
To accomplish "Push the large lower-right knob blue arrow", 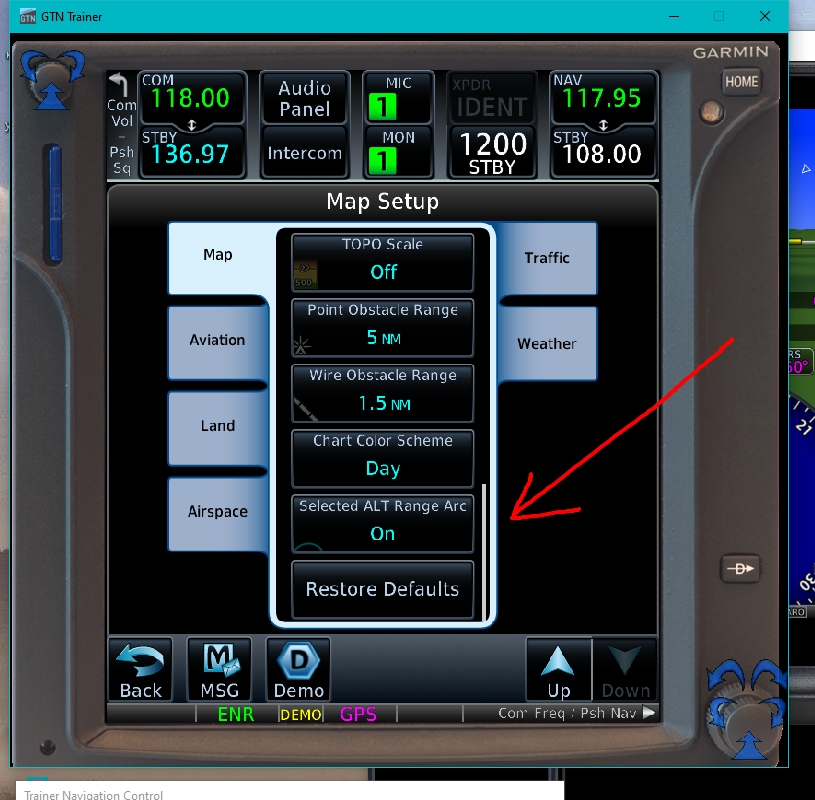I will tap(749, 745).
